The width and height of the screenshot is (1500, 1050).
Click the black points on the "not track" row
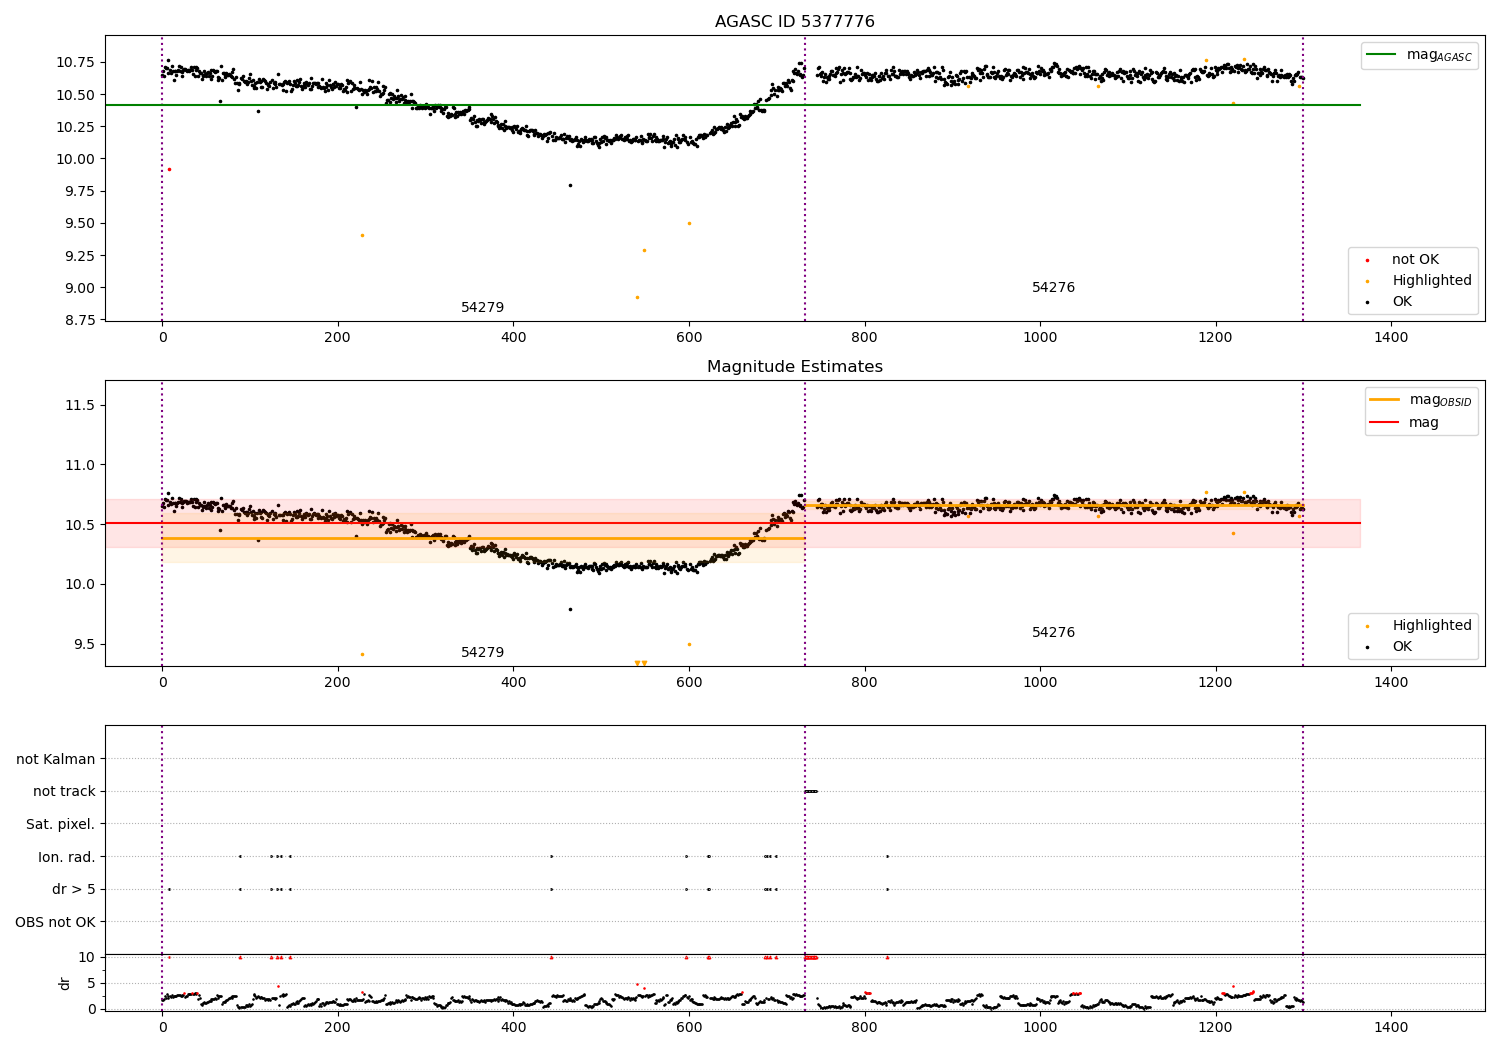[811, 791]
